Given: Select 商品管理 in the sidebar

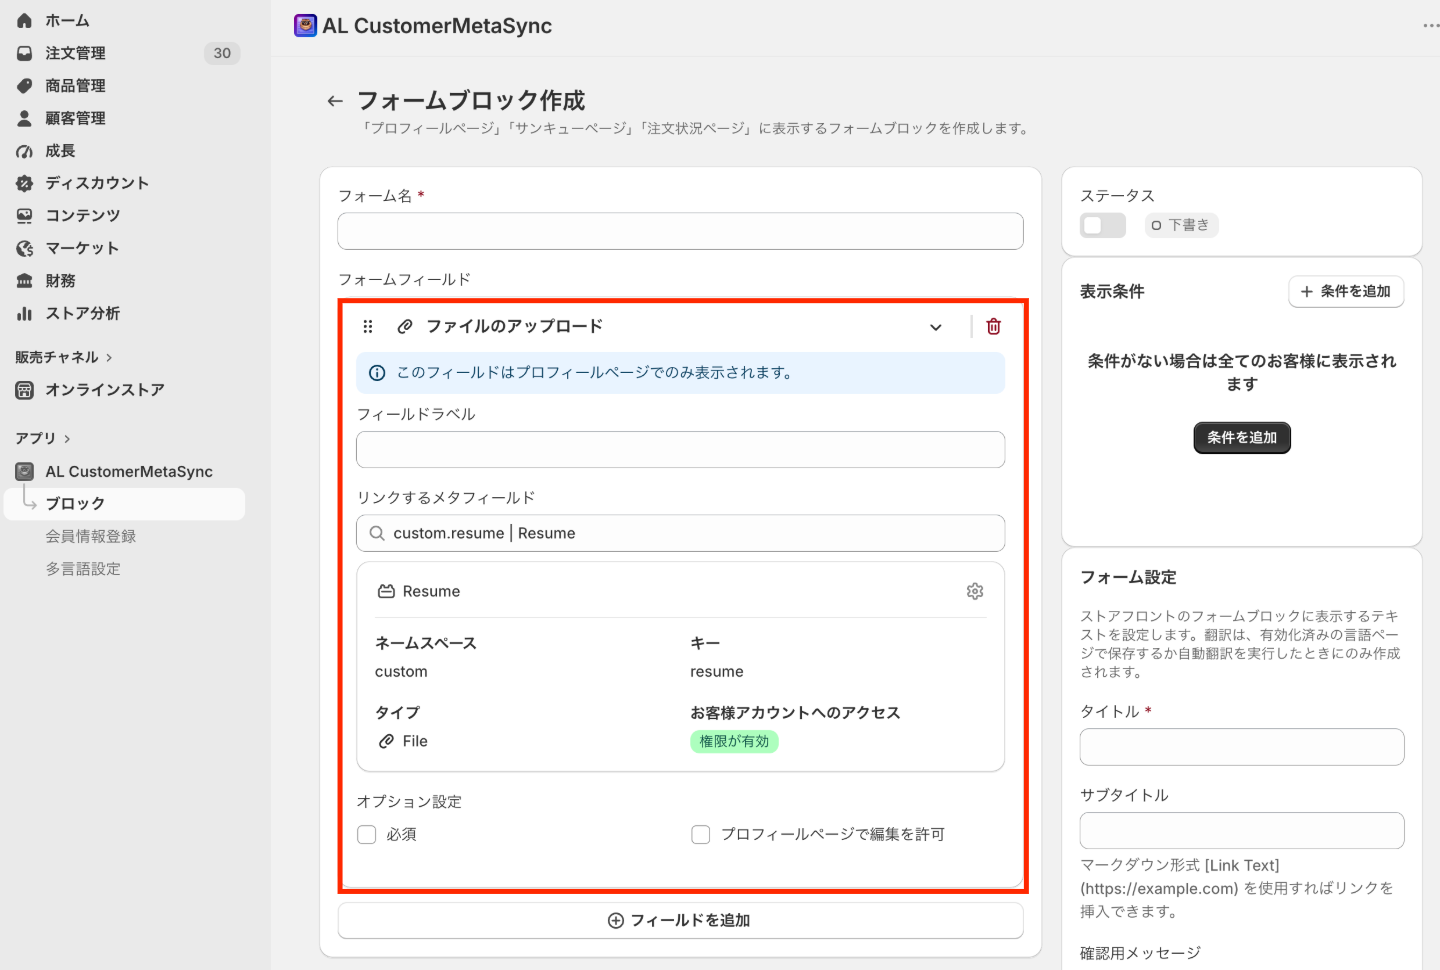Looking at the screenshot, I should [75, 86].
